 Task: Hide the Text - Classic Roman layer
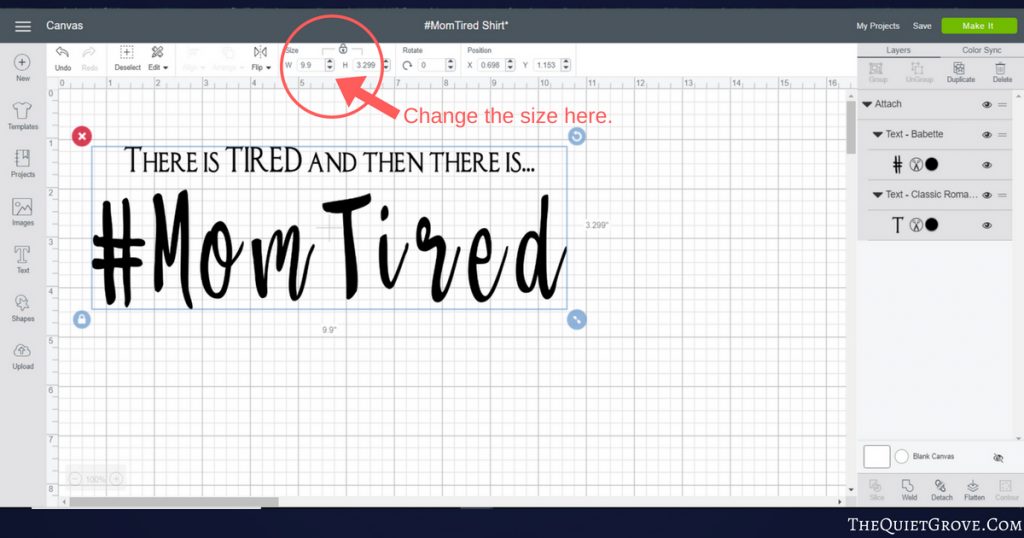(x=987, y=195)
